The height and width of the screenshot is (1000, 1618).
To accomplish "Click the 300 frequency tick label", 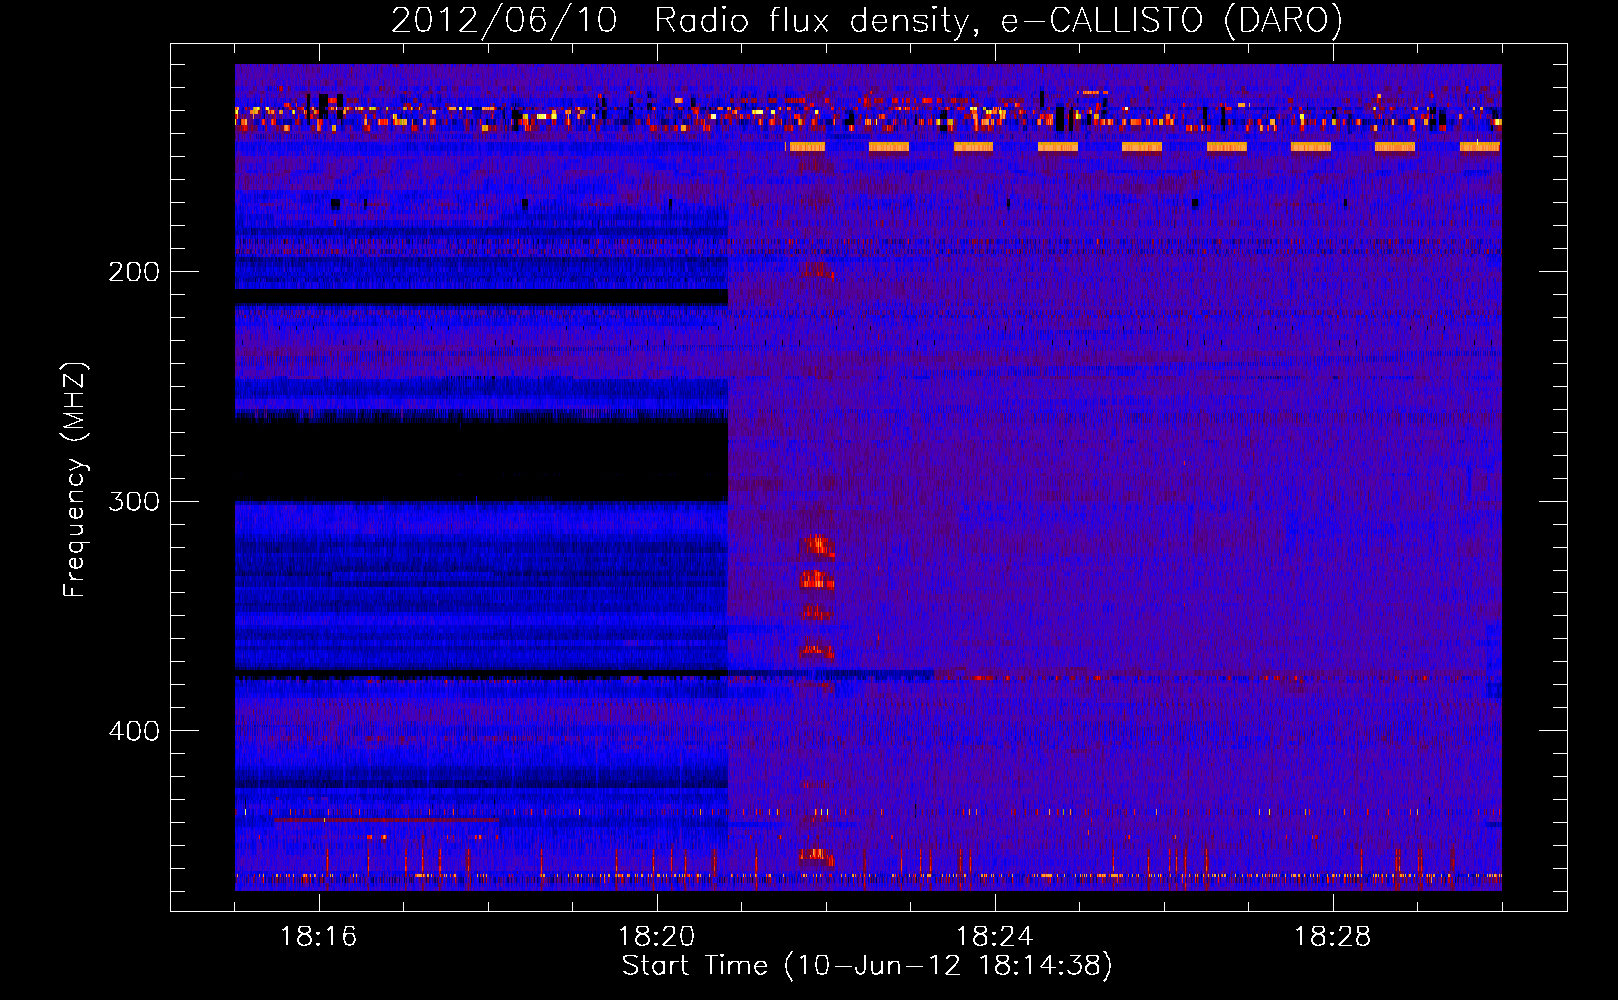I will click(134, 501).
